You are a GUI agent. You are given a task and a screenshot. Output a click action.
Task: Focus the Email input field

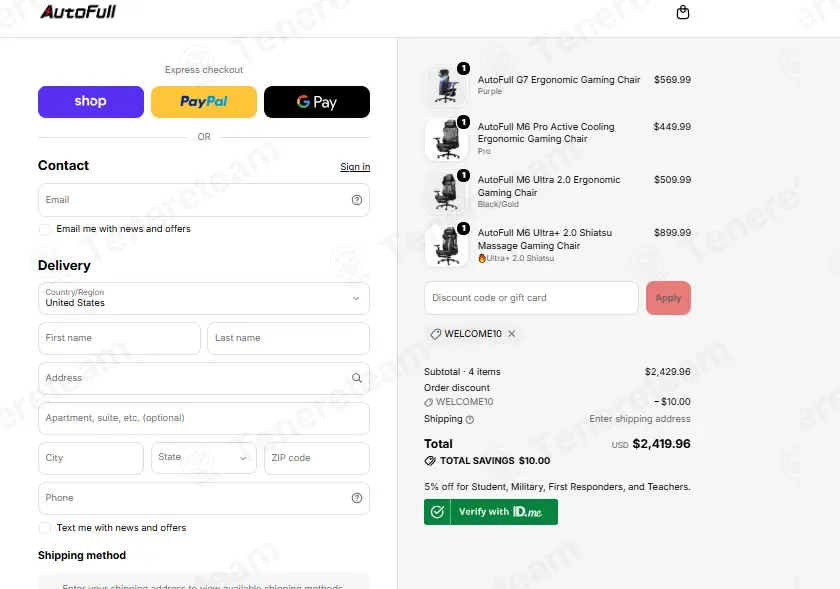click(x=204, y=200)
